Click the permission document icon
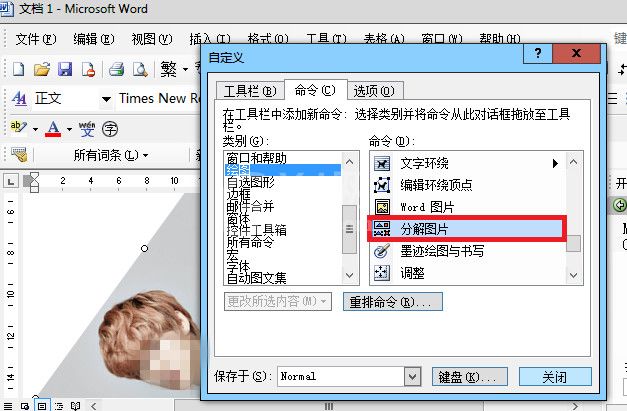 click(88, 69)
